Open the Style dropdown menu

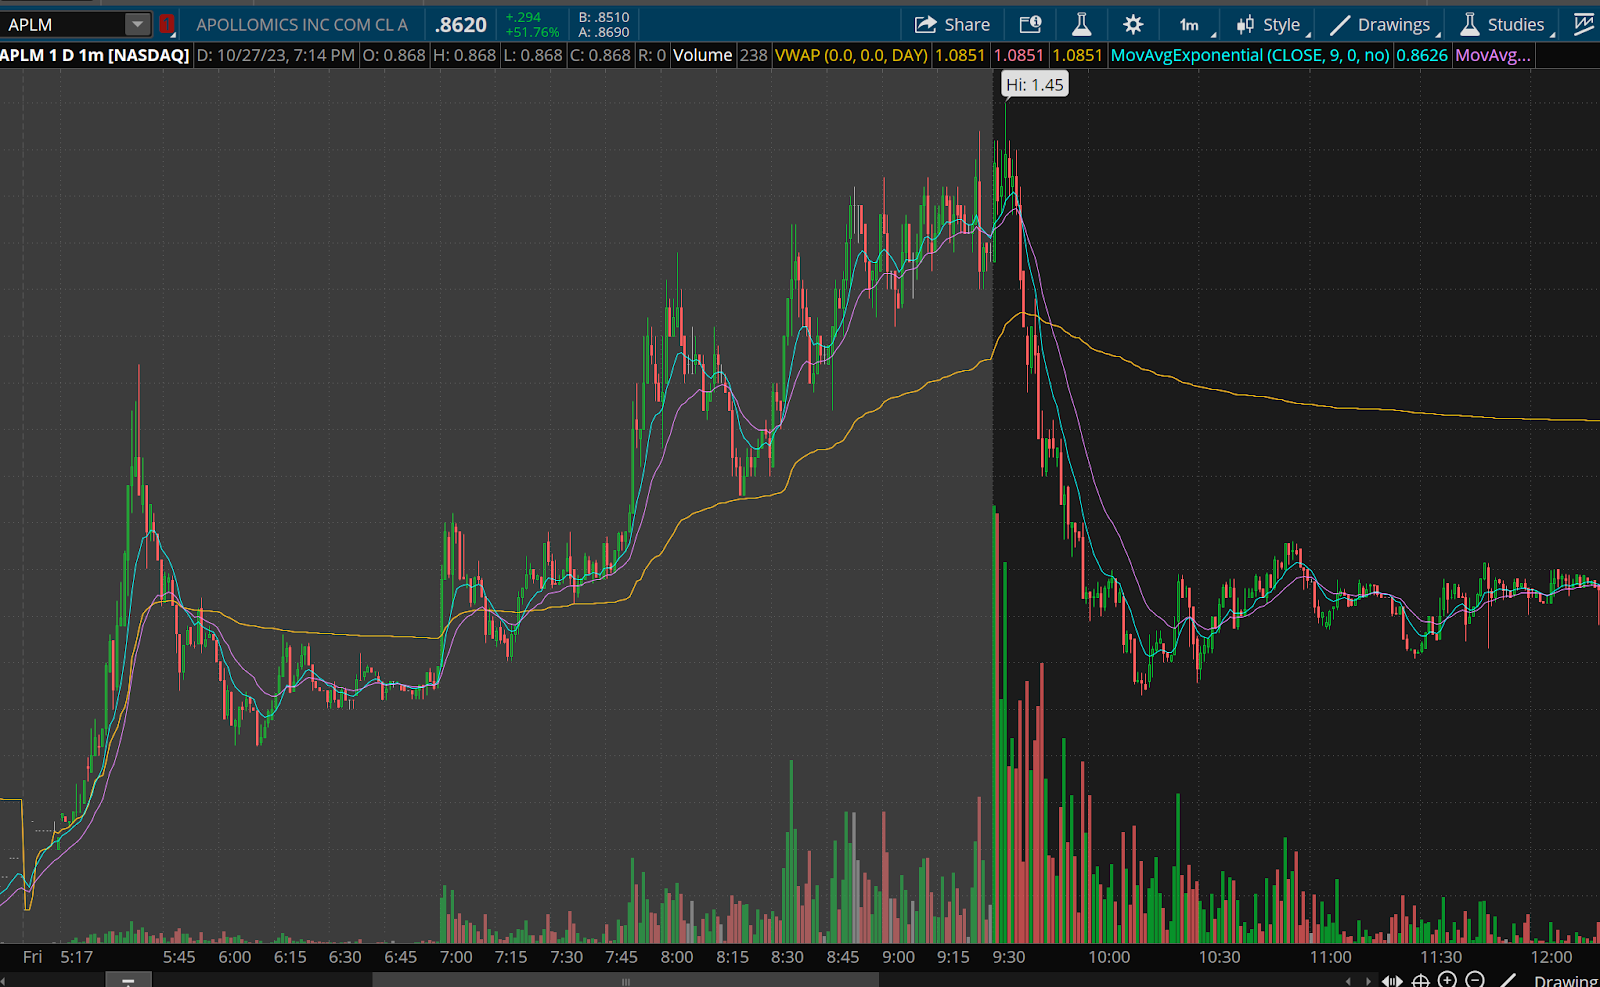pyautogui.click(x=1269, y=25)
